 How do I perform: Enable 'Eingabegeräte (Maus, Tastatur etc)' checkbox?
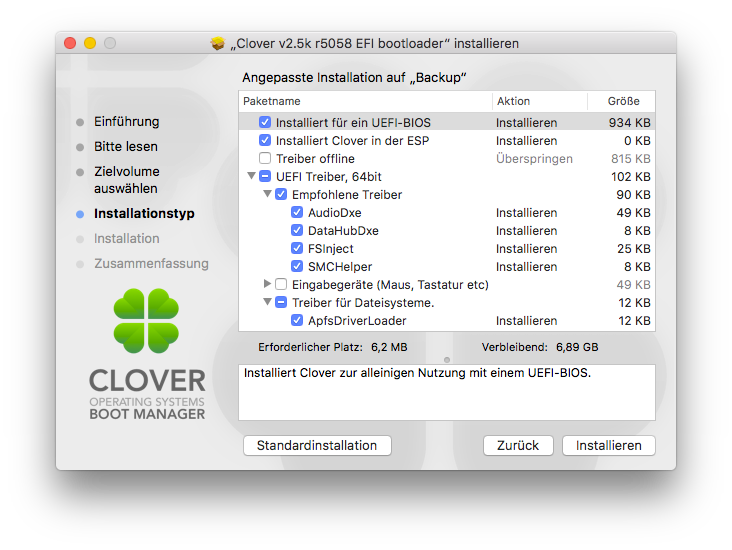point(281,284)
